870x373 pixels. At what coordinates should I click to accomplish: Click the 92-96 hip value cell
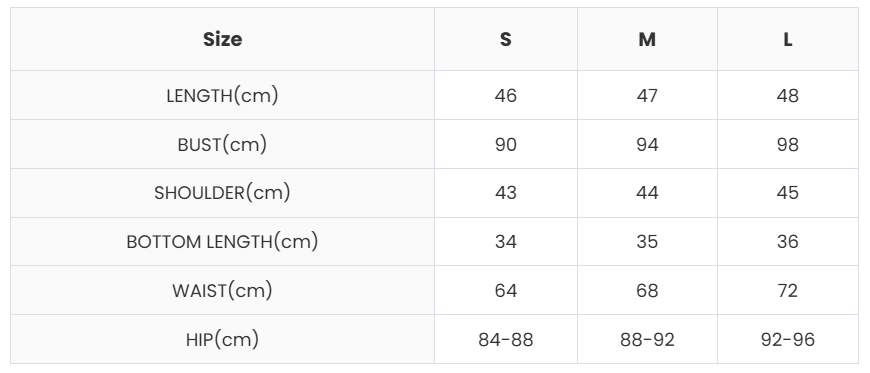click(788, 339)
